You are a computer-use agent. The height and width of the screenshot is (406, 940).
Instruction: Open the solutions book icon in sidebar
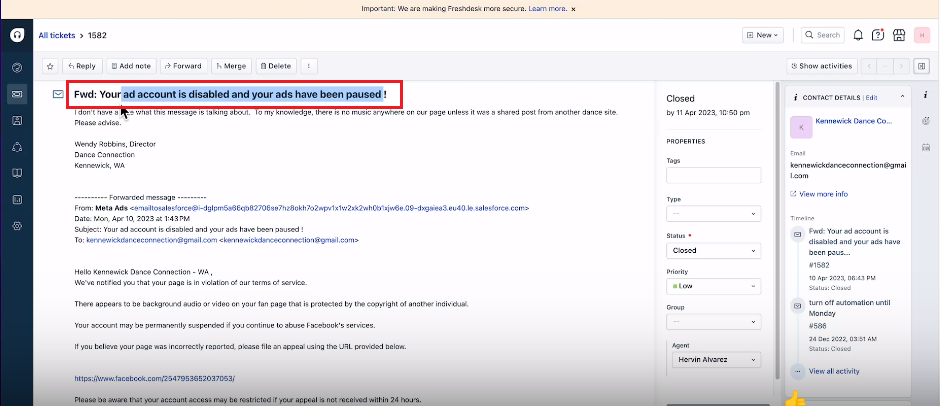click(x=17, y=173)
